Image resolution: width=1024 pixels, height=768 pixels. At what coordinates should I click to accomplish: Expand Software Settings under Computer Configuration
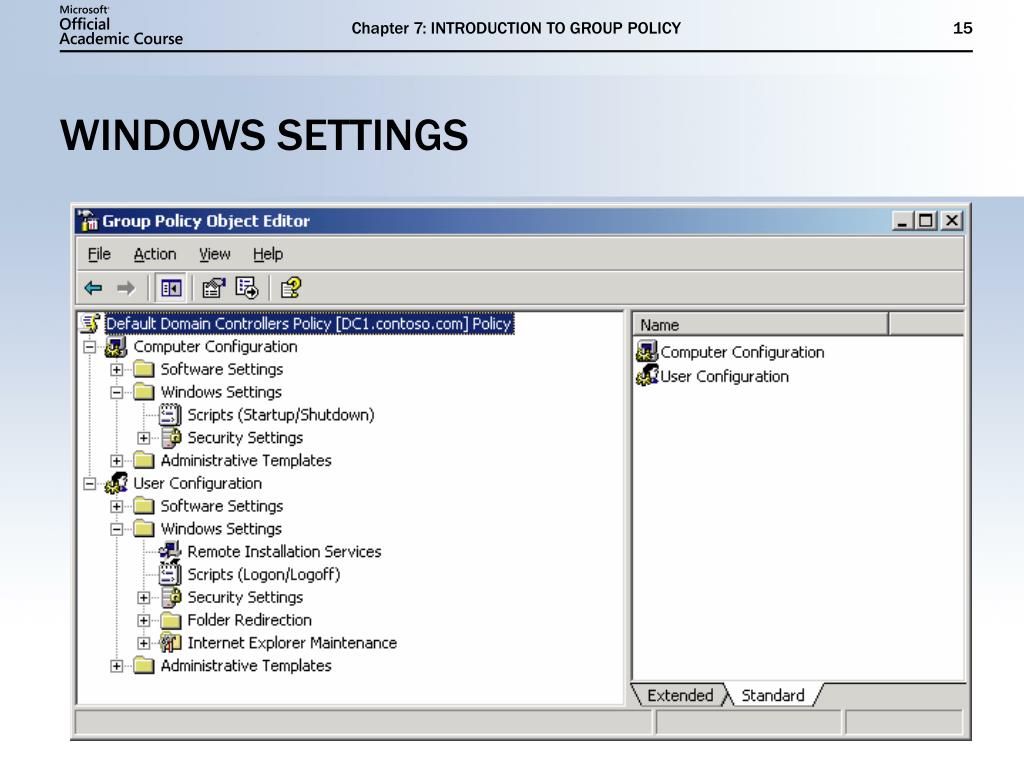[x=116, y=370]
